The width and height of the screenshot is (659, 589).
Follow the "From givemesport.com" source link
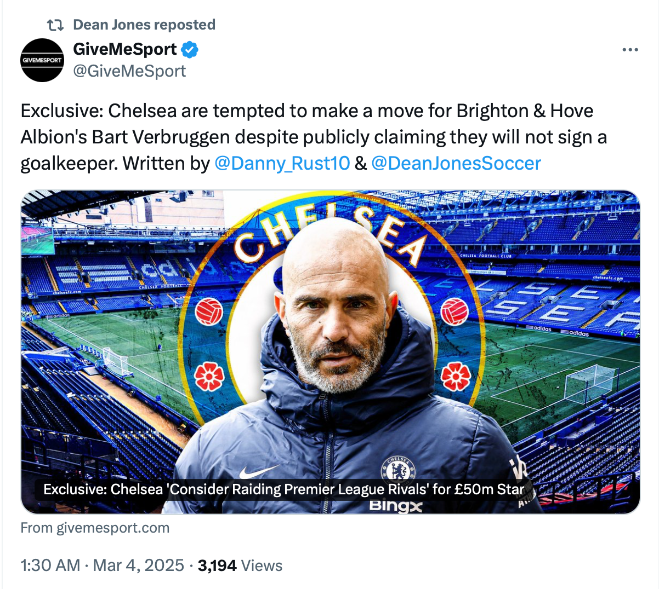[x=95, y=528]
